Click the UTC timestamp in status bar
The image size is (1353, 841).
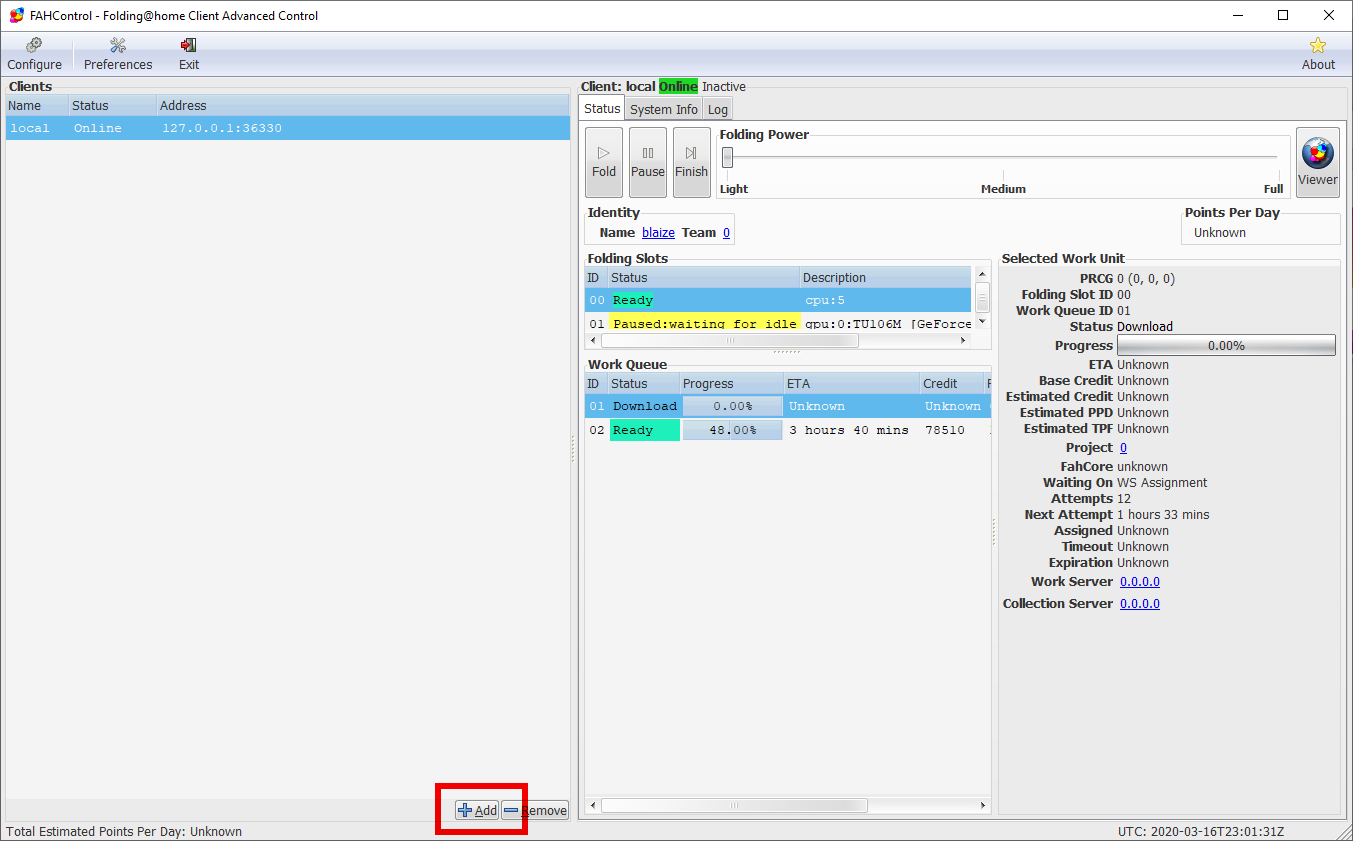tap(1201, 831)
